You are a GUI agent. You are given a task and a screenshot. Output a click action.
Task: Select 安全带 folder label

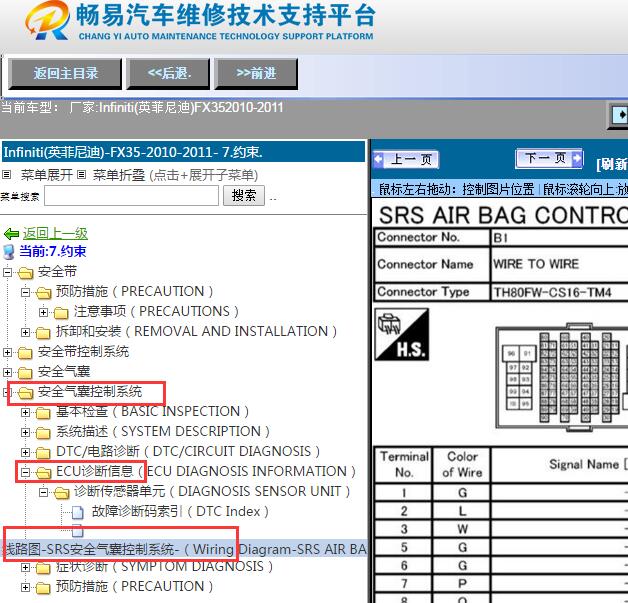[57, 271]
